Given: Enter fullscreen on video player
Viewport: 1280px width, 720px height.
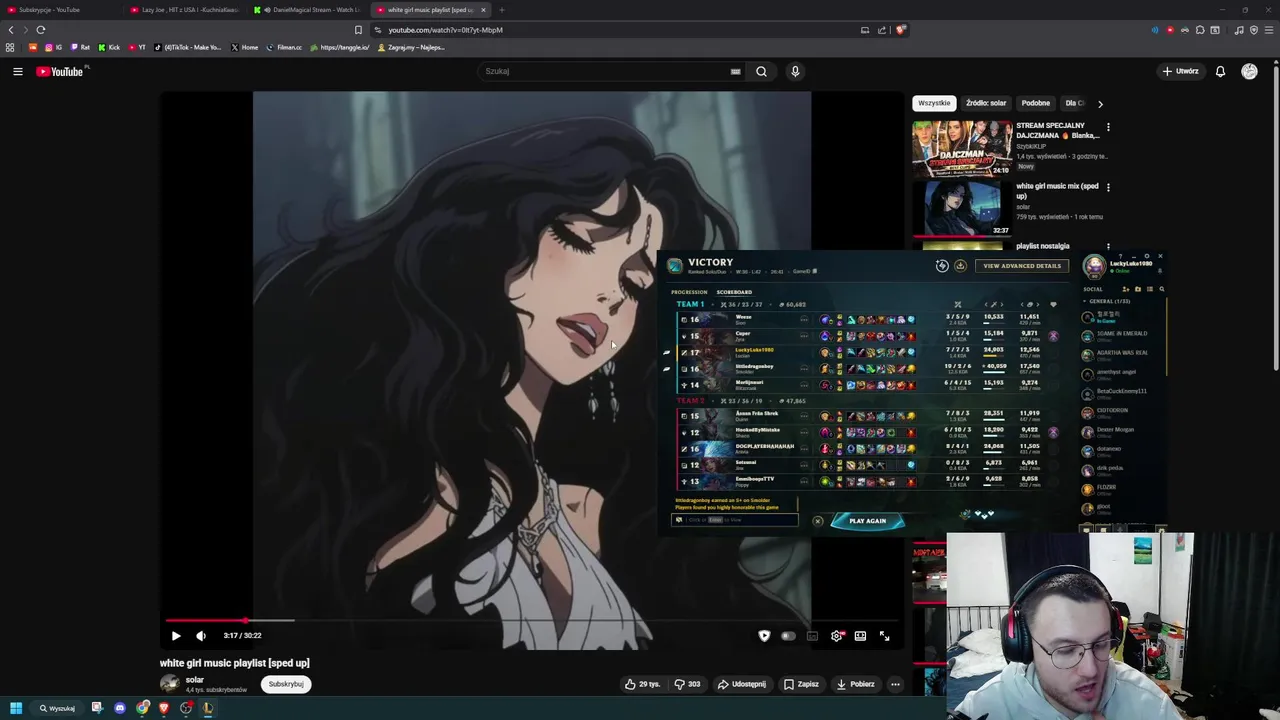Looking at the screenshot, I should click(x=884, y=635).
